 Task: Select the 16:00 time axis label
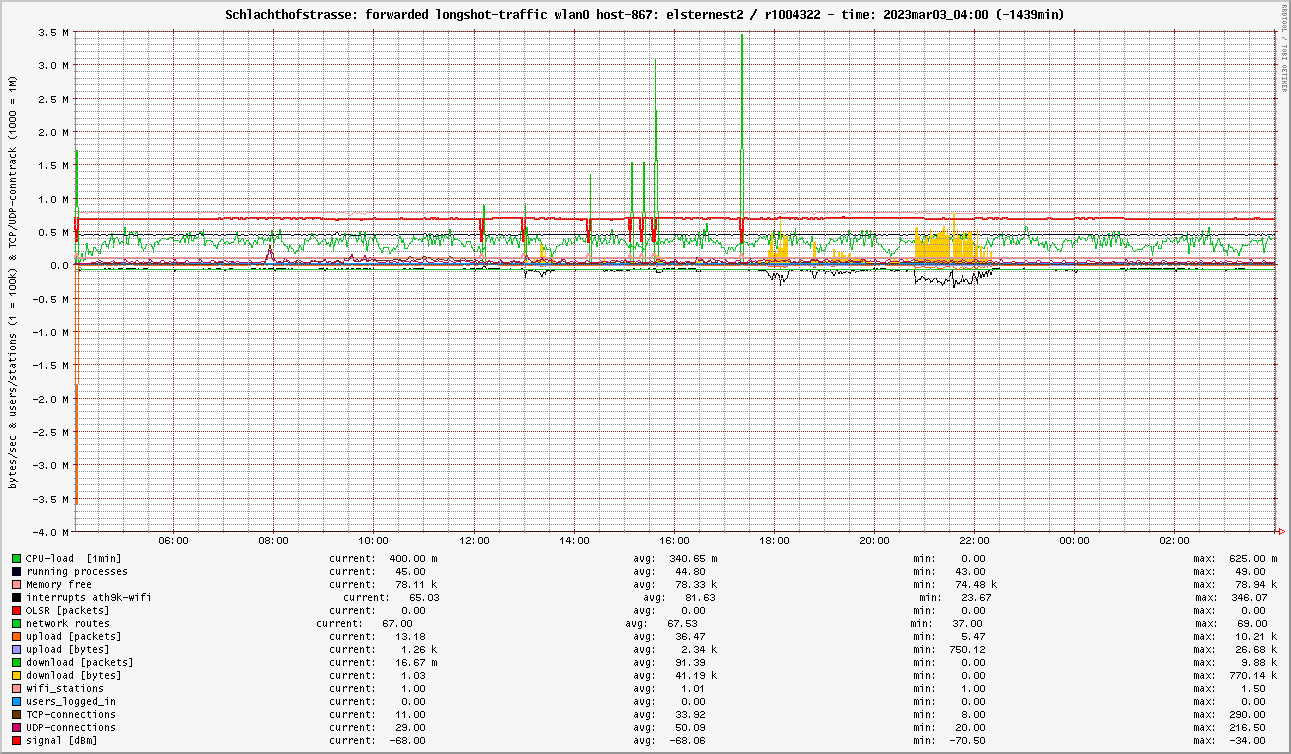point(674,541)
